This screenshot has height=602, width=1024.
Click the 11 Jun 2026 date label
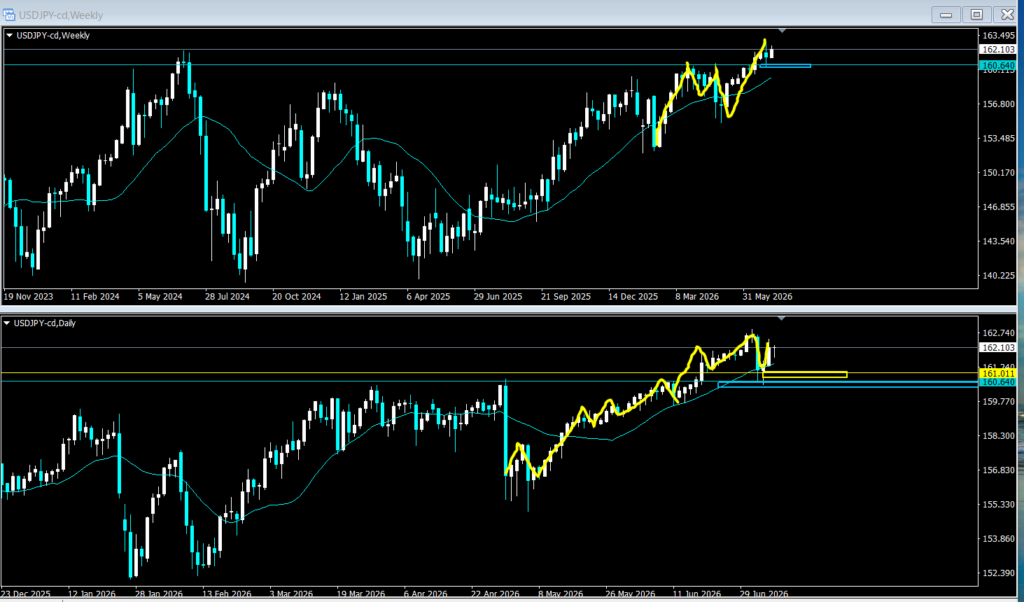coord(698,594)
